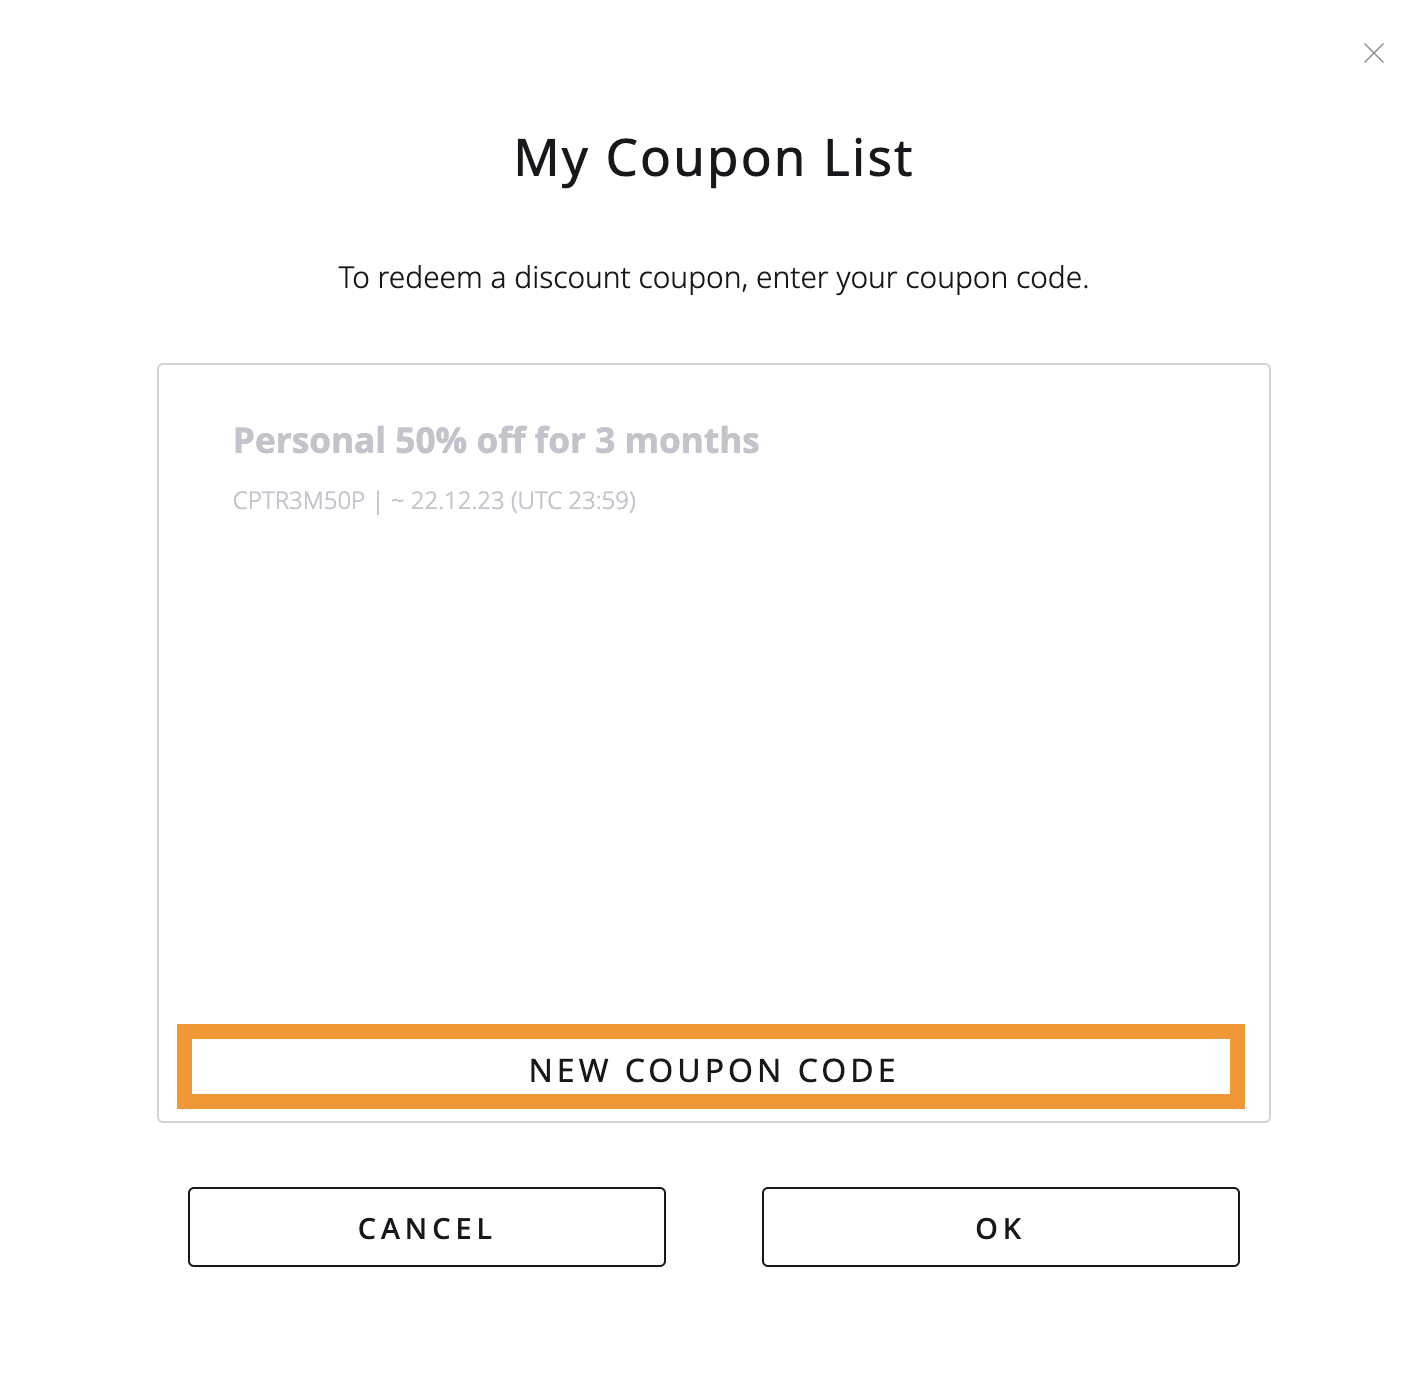This screenshot has height=1390, width=1424.
Task: Close the My Coupon List dialog
Action: click(x=1373, y=53)
